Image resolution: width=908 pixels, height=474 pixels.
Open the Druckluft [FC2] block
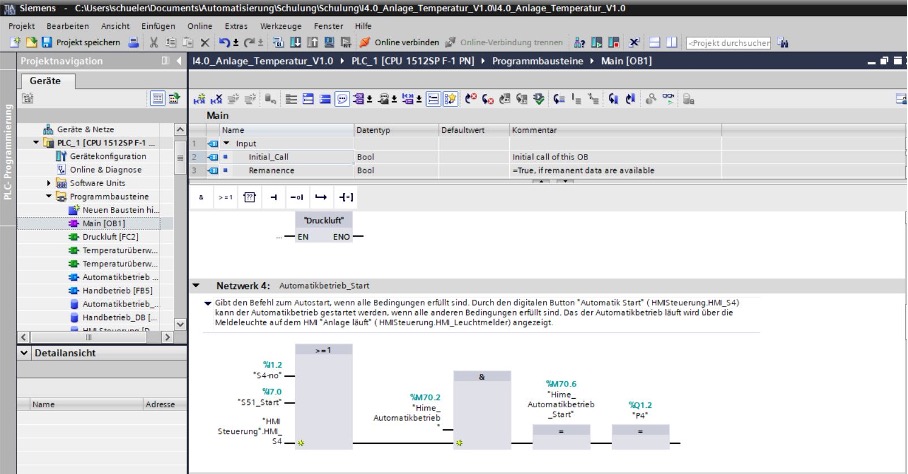[x=110, y=237]
